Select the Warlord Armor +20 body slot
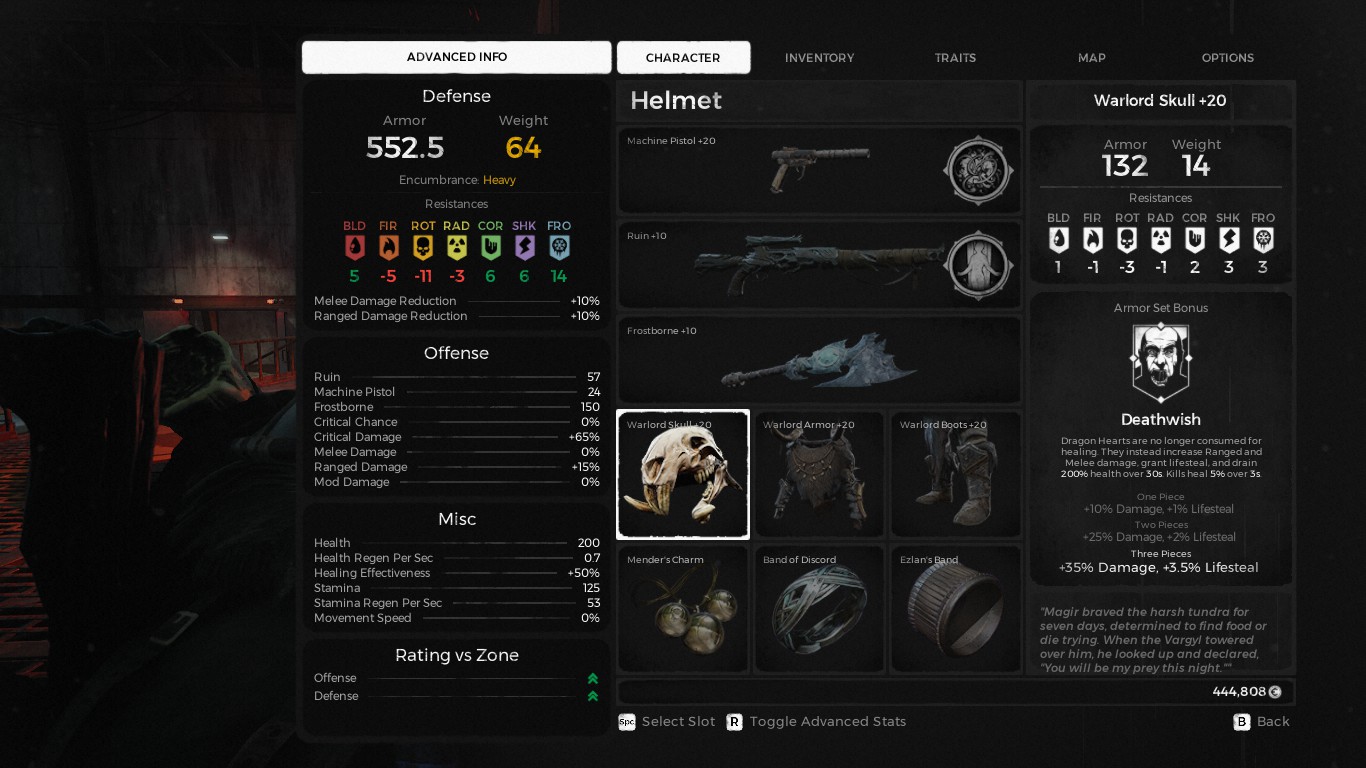 pyautogui.click(x=820, y=474)
